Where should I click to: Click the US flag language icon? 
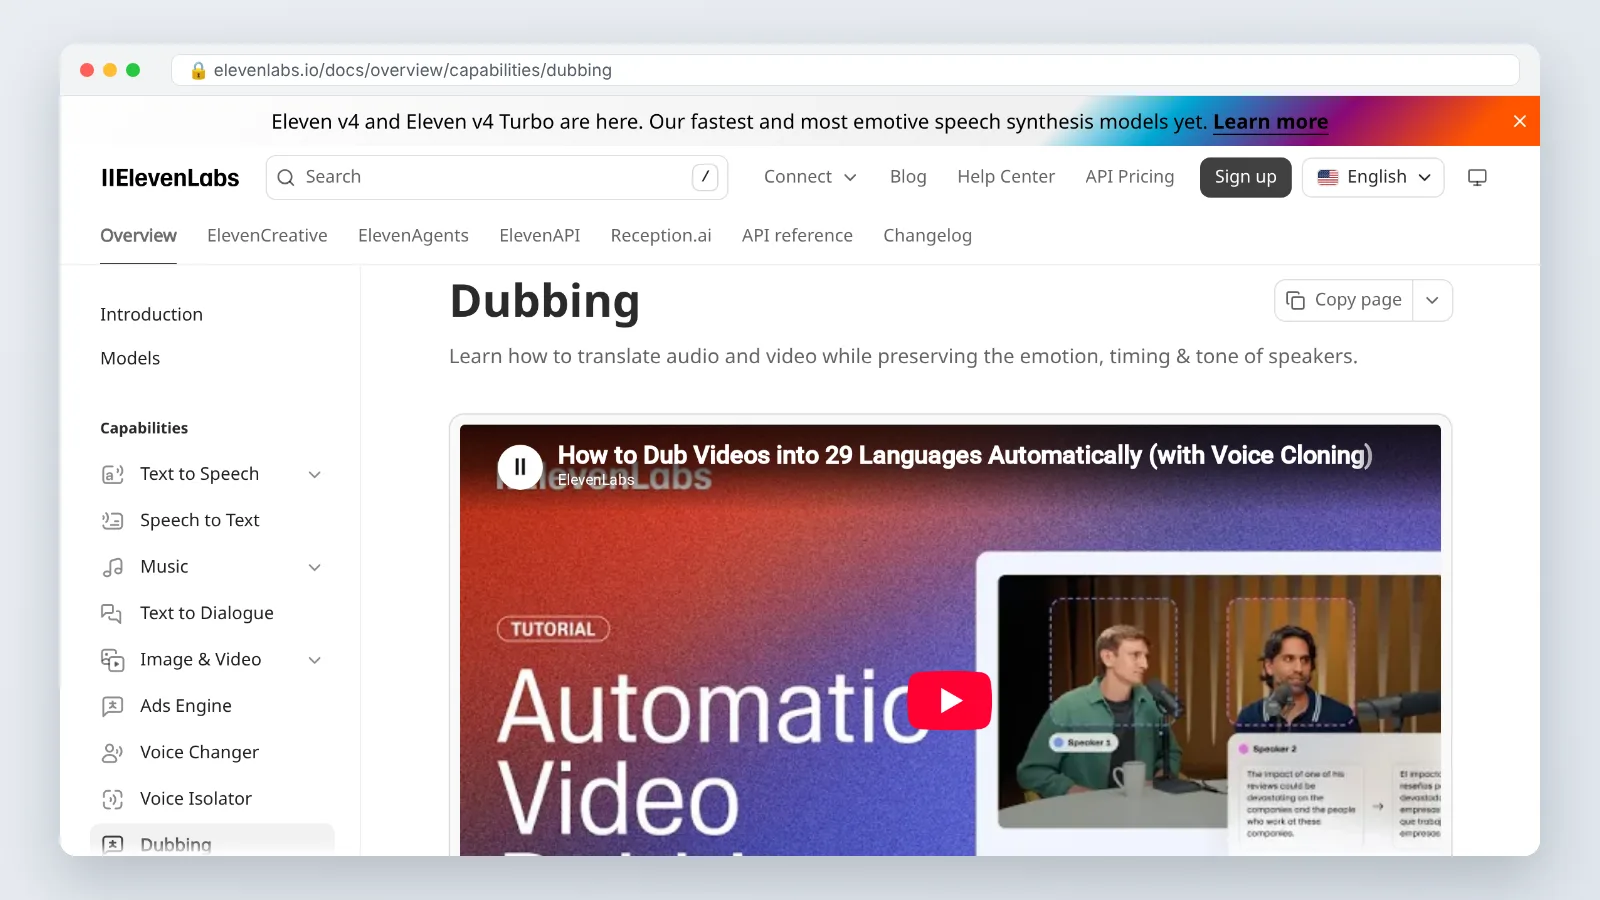[1328, 177]
